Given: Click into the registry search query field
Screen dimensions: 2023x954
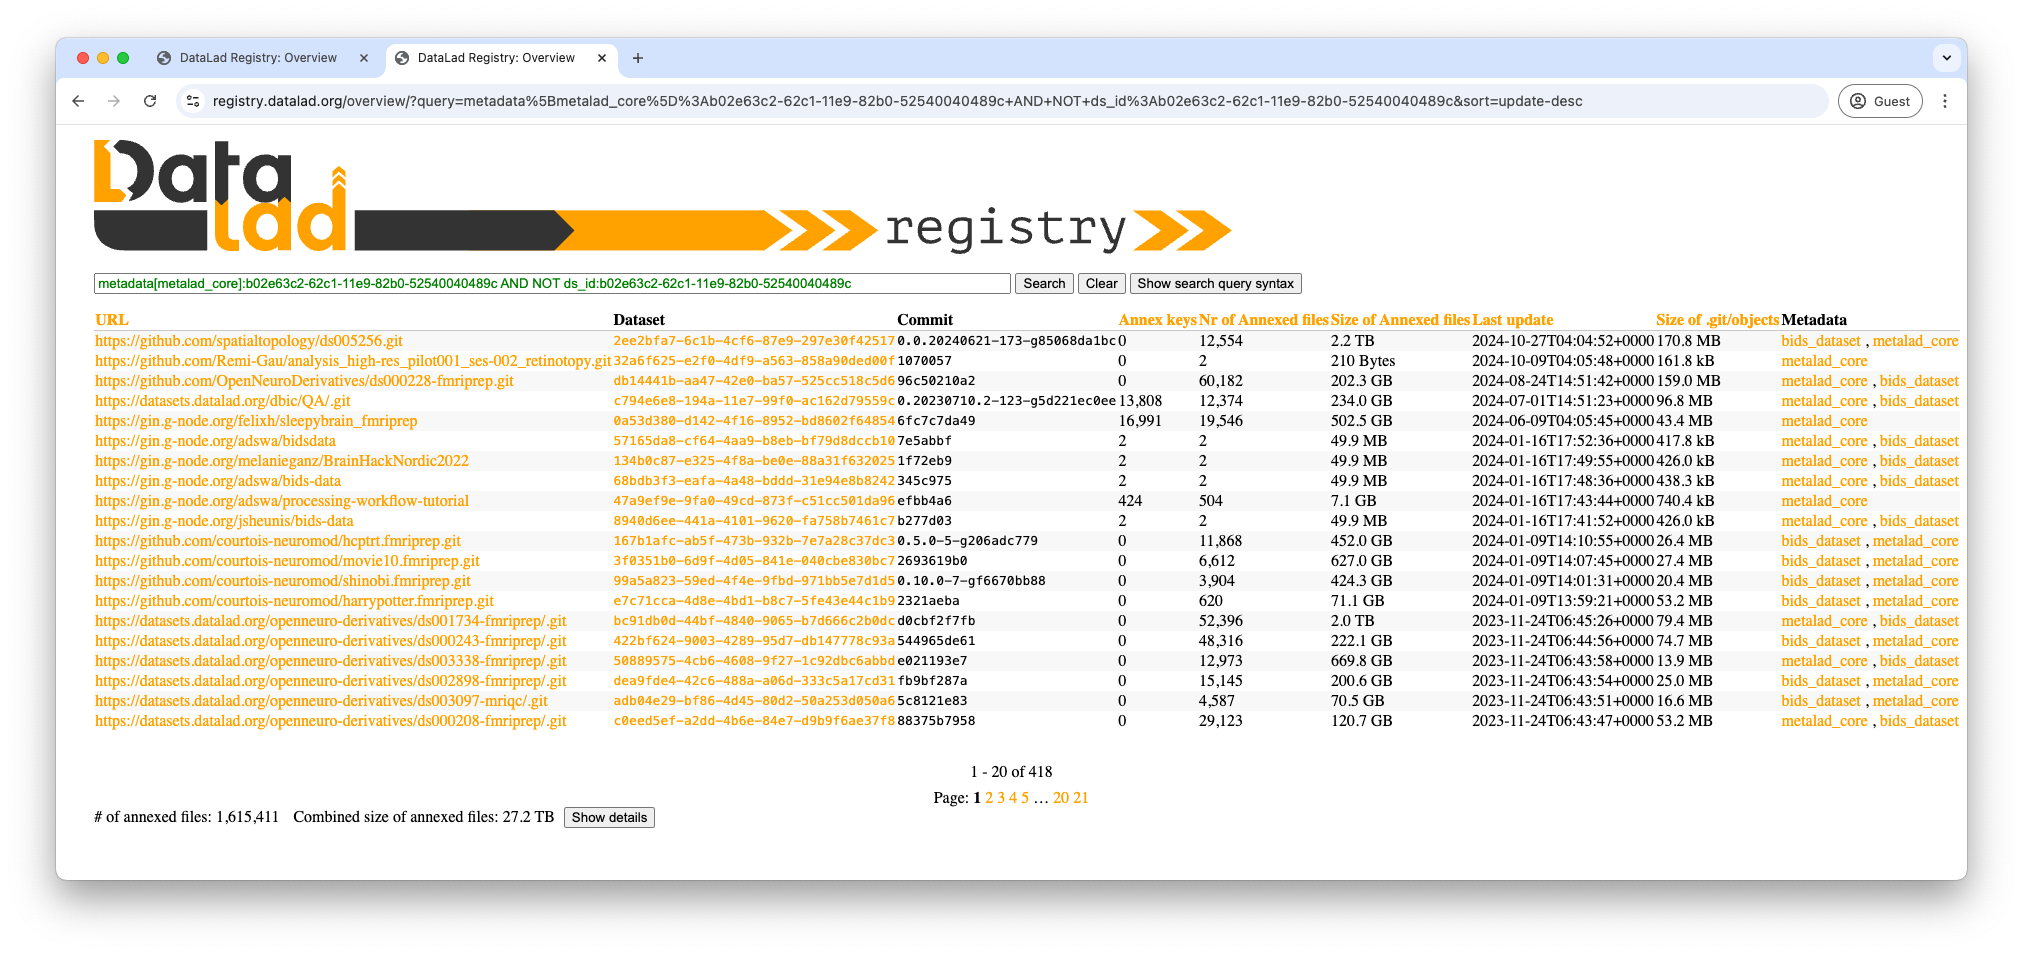Looking at the screenshot, I should coord(552,284).
